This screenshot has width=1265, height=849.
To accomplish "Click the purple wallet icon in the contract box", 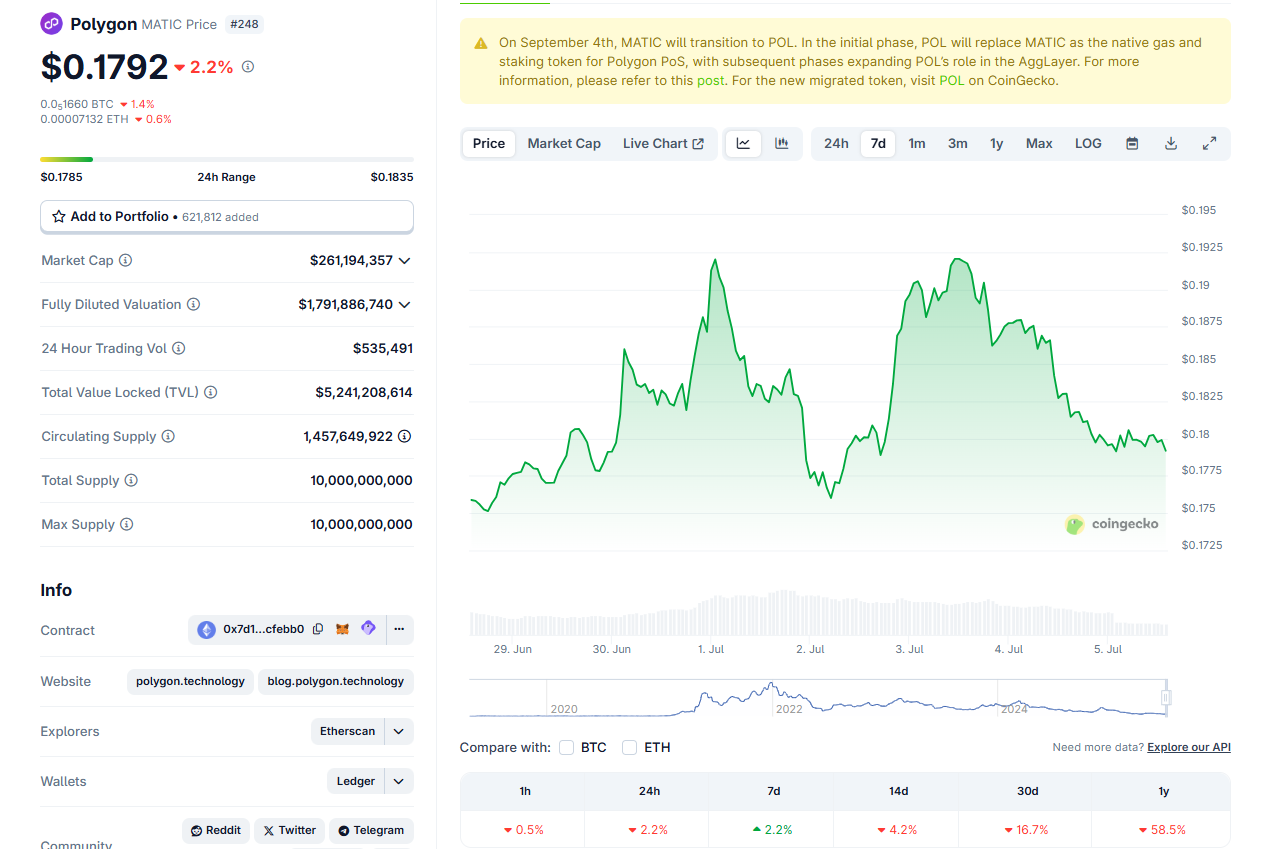I will point(368,628).
